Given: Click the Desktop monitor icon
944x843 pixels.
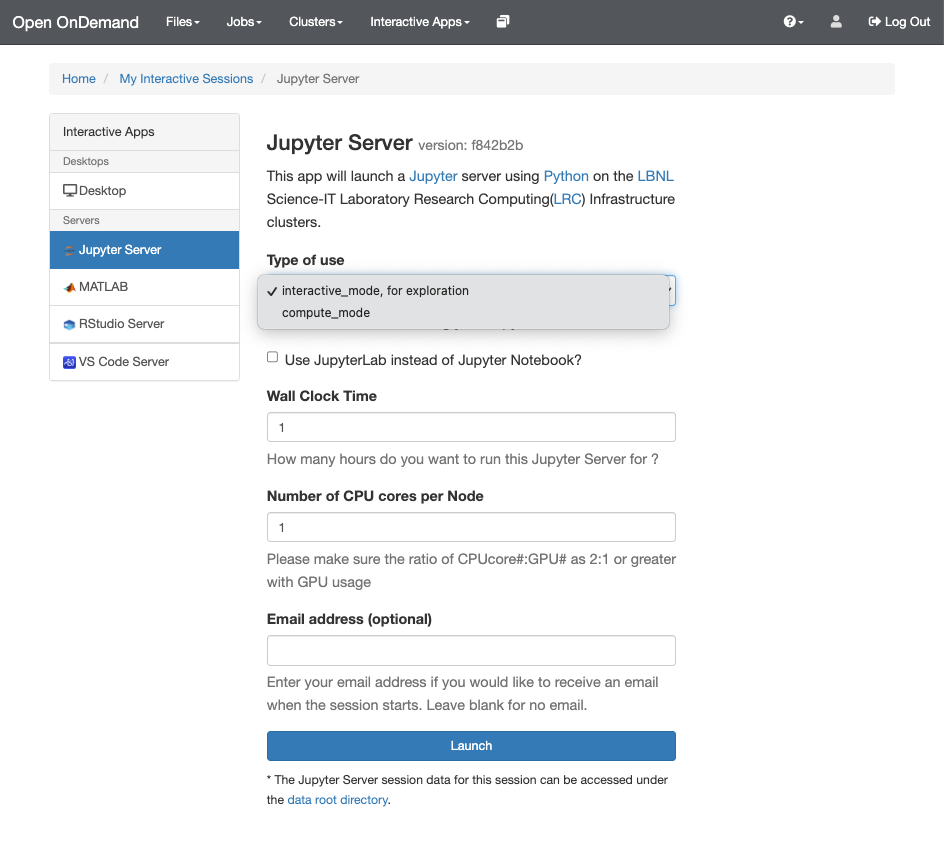Looking at the screenshot, I should pyautogui.click(x=69, y=189).
